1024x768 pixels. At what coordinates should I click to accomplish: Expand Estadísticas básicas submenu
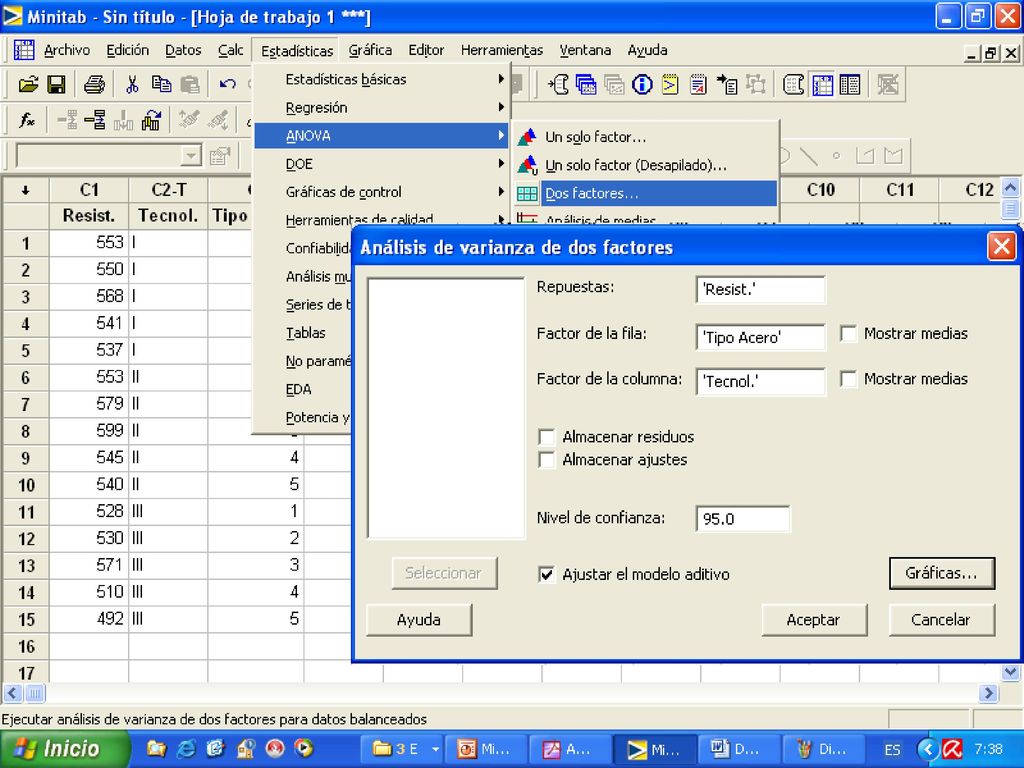click(382, 79)
